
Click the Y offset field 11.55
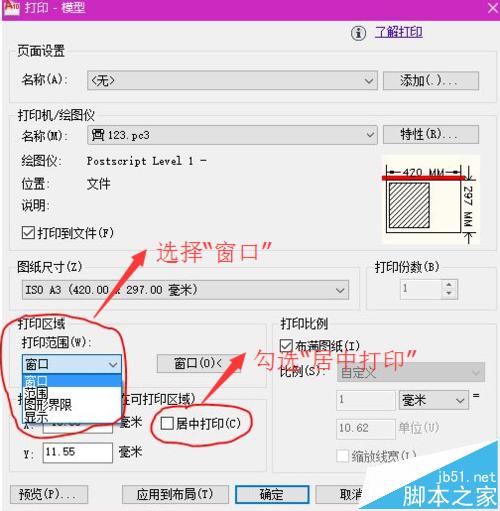click(x=78, y=452)
